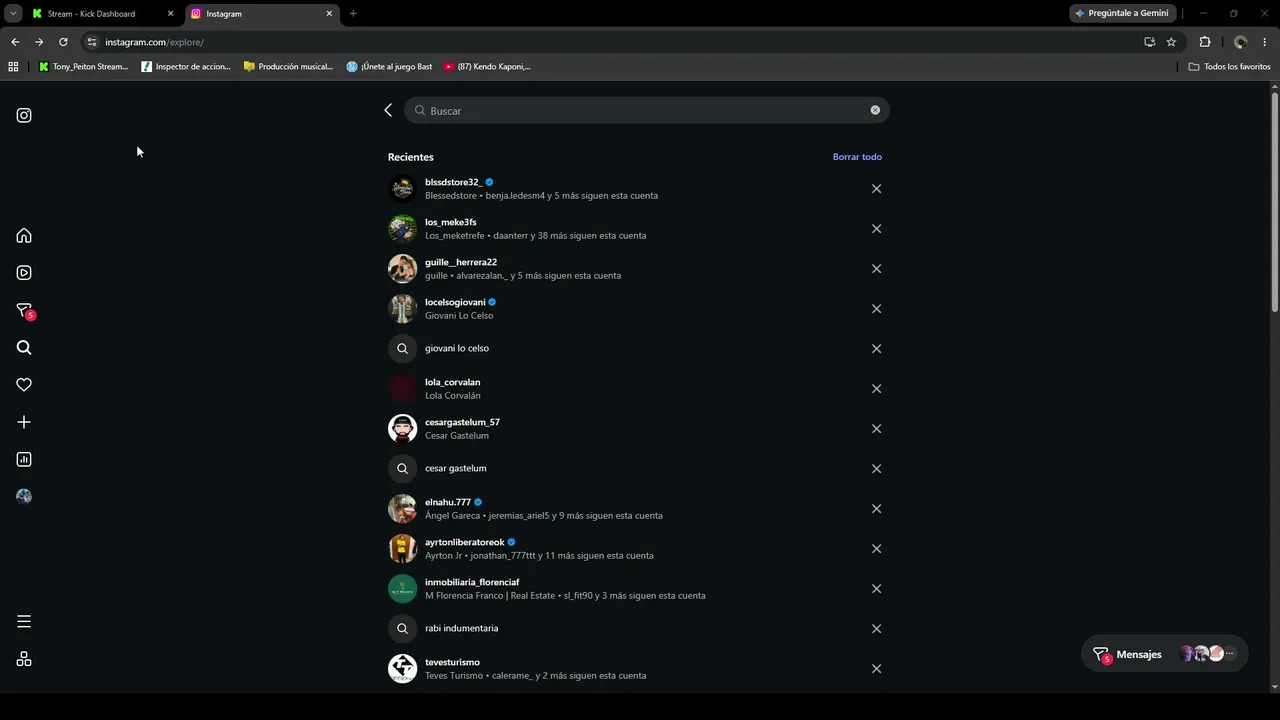Remove tevesturismo from recent searches
Image resolution: width=1280 pixels, height=720 pixels.
pyautogui.click(x=876, y=669)
